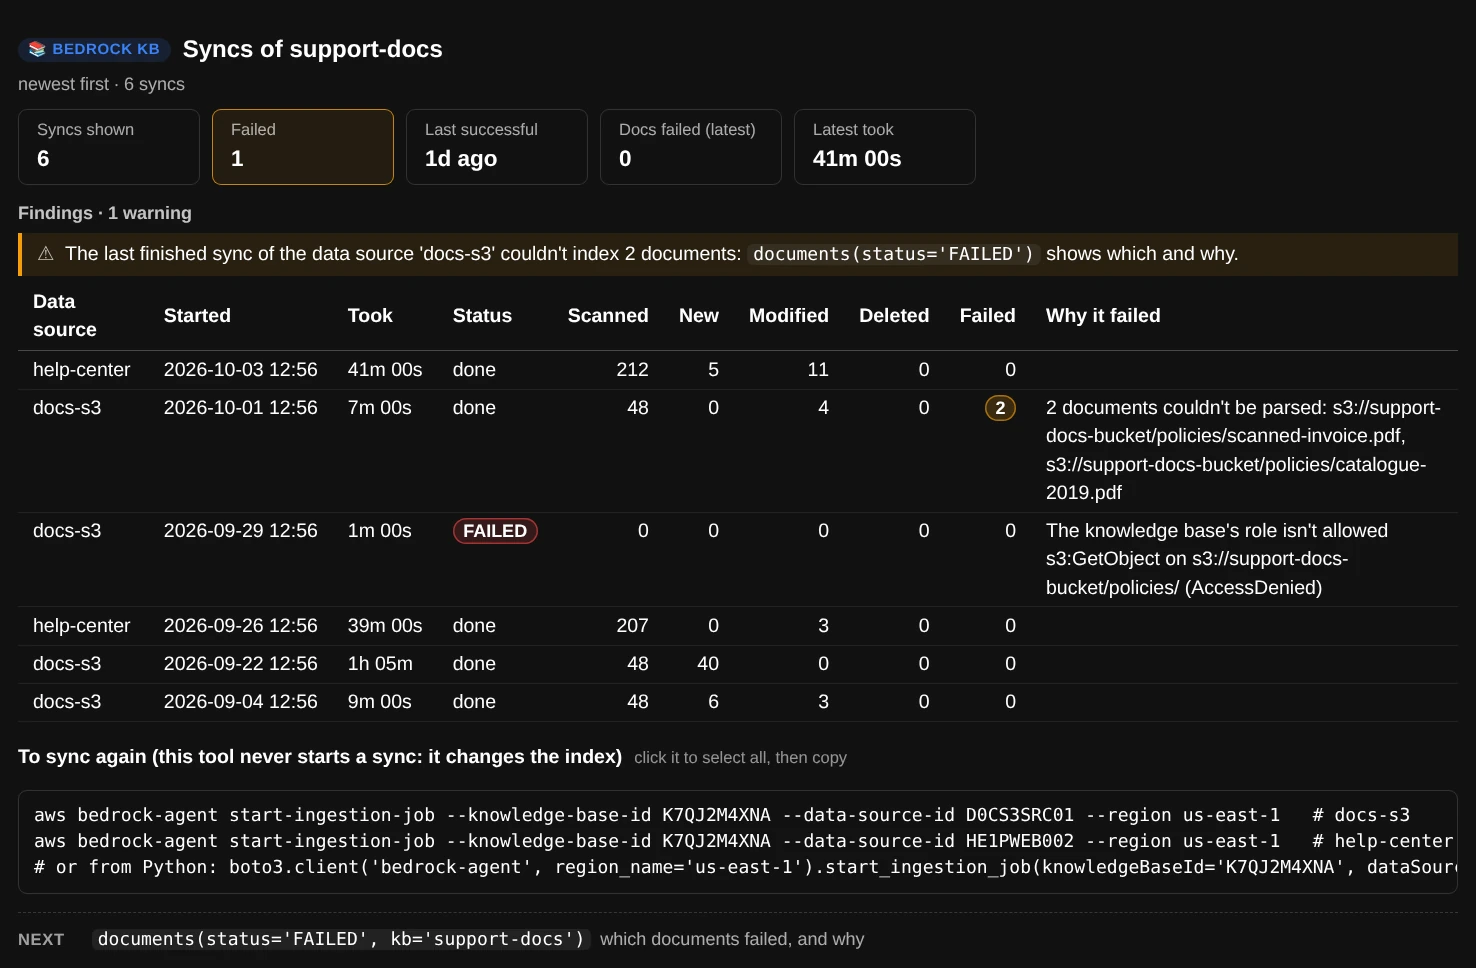Click the Deleted column header
Image resolution: width=1476 pixels, height=968 pixels.
pyautogui.click(x=894, y=316)
